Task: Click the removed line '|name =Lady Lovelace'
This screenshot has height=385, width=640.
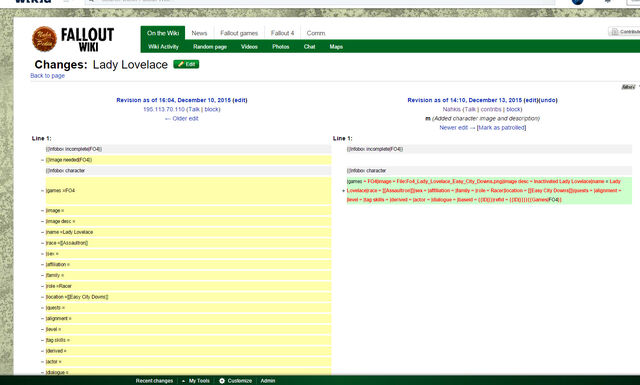Action: [x=188, y=232]
